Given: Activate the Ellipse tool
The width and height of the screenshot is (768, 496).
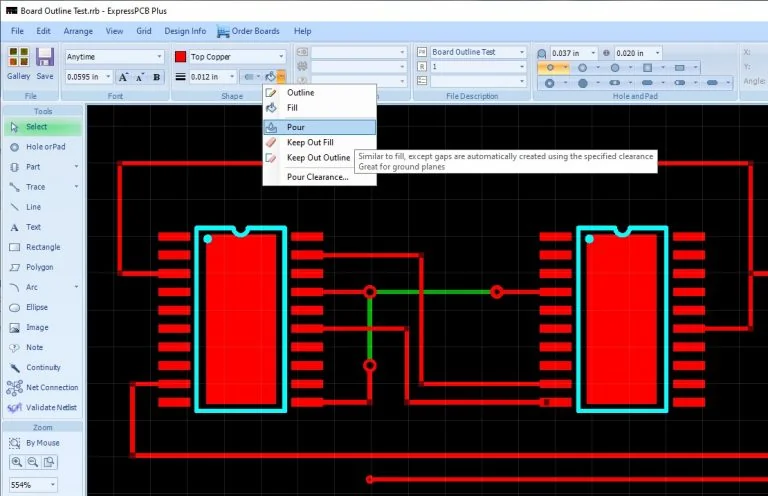Looking at the screenshot, I should click(x=43, y=307).
